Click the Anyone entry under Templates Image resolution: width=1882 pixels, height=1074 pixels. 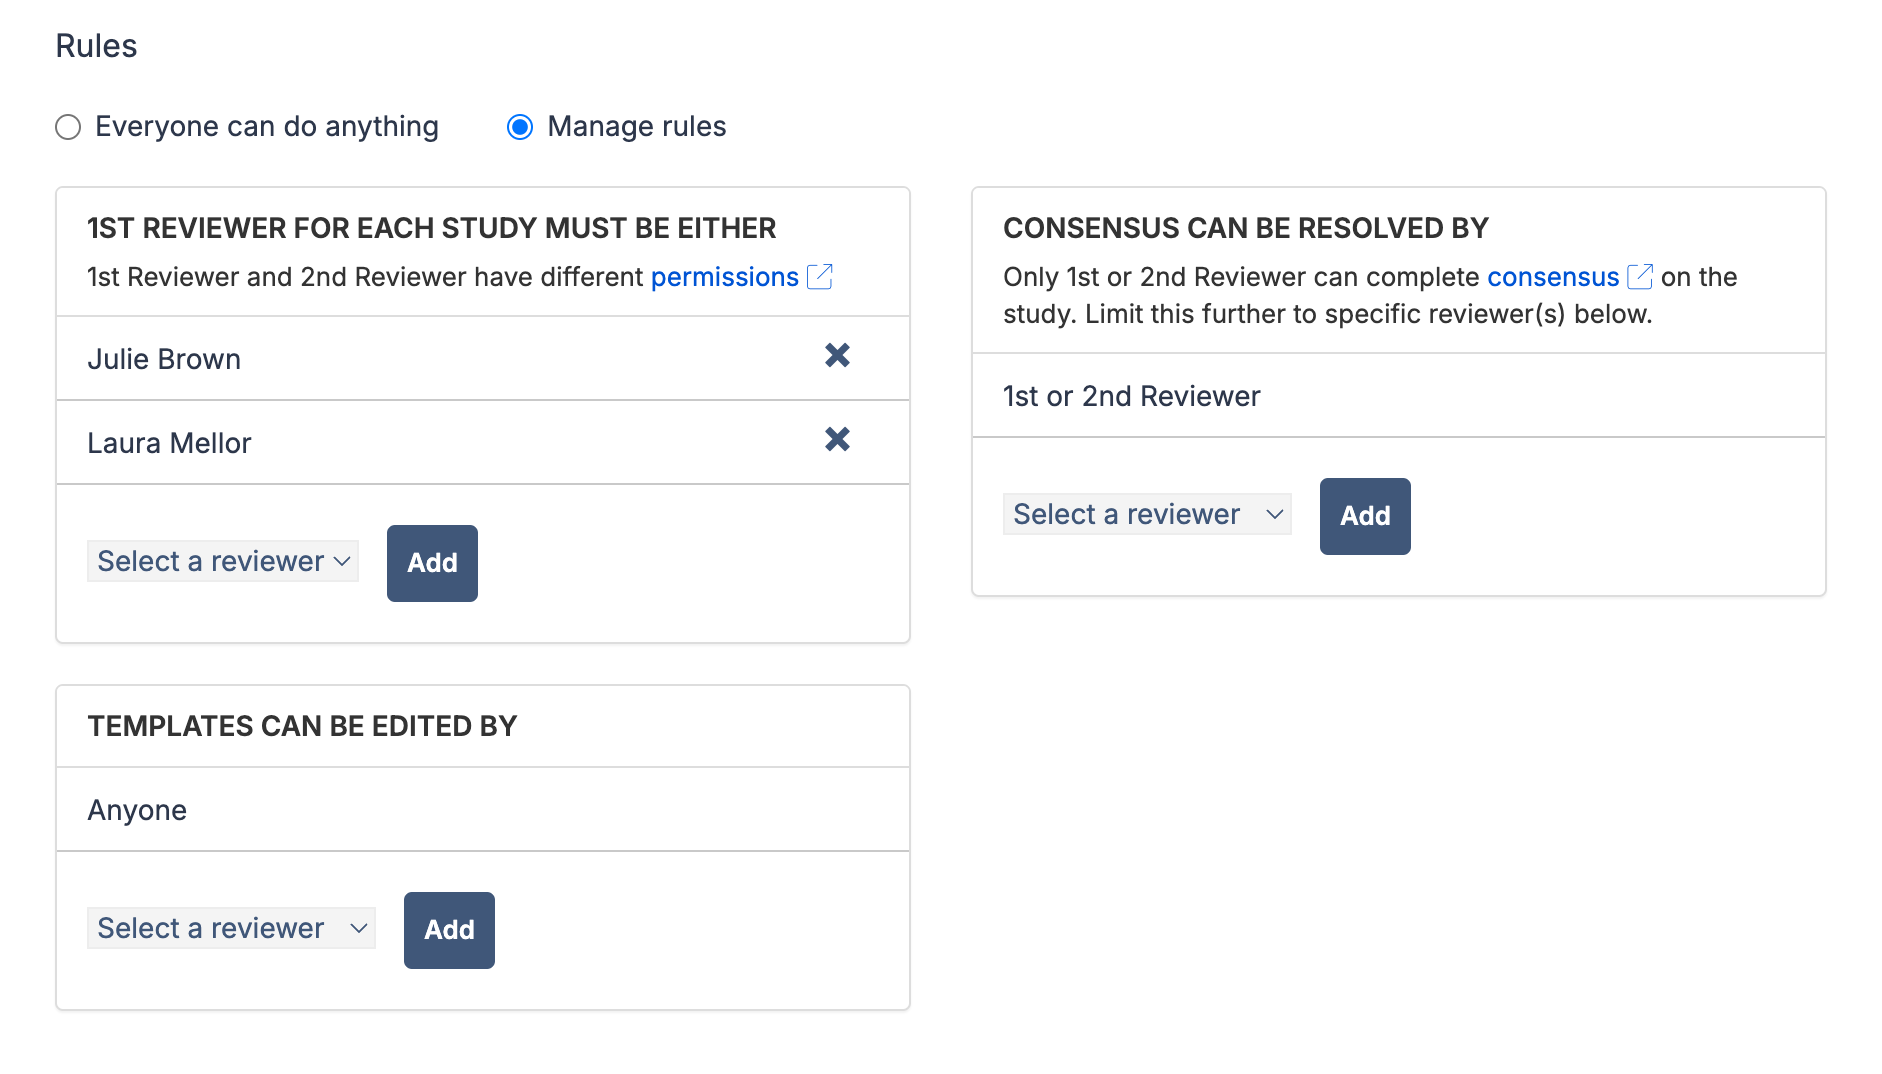[137, 810]
